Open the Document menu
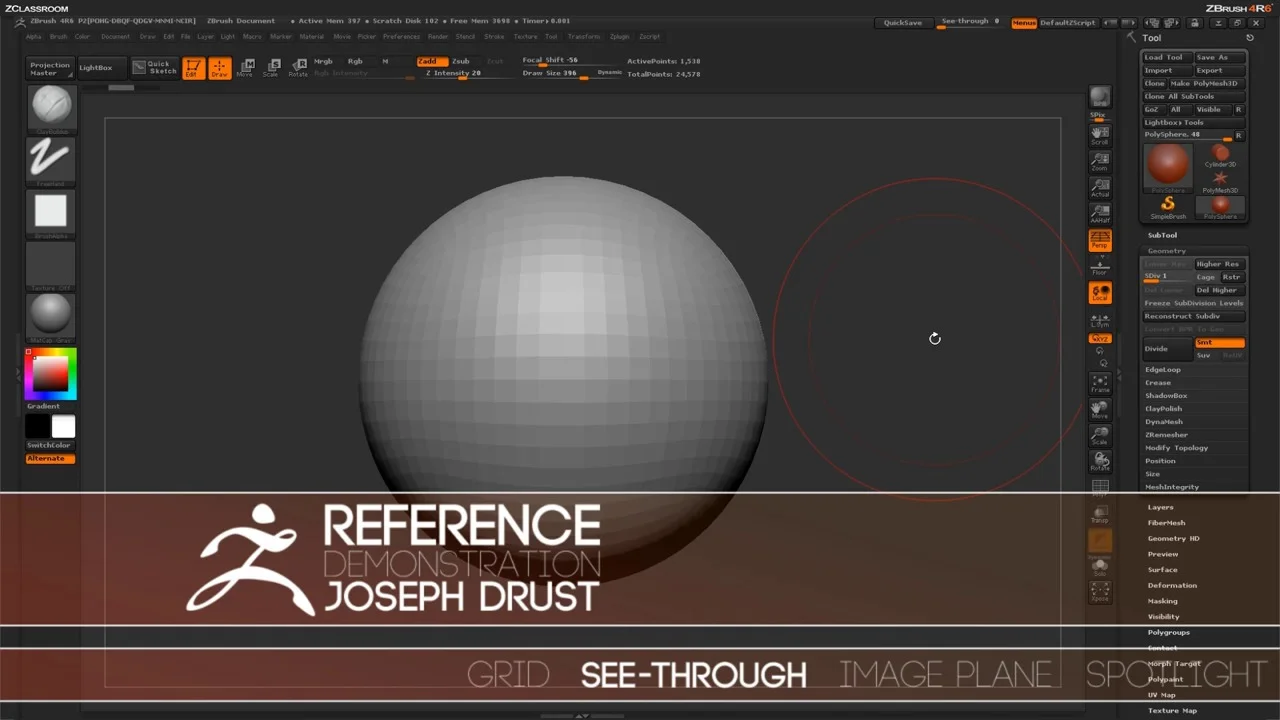Image resolution: width=1280 pixels, height=720 pixels. coord(115,37)
